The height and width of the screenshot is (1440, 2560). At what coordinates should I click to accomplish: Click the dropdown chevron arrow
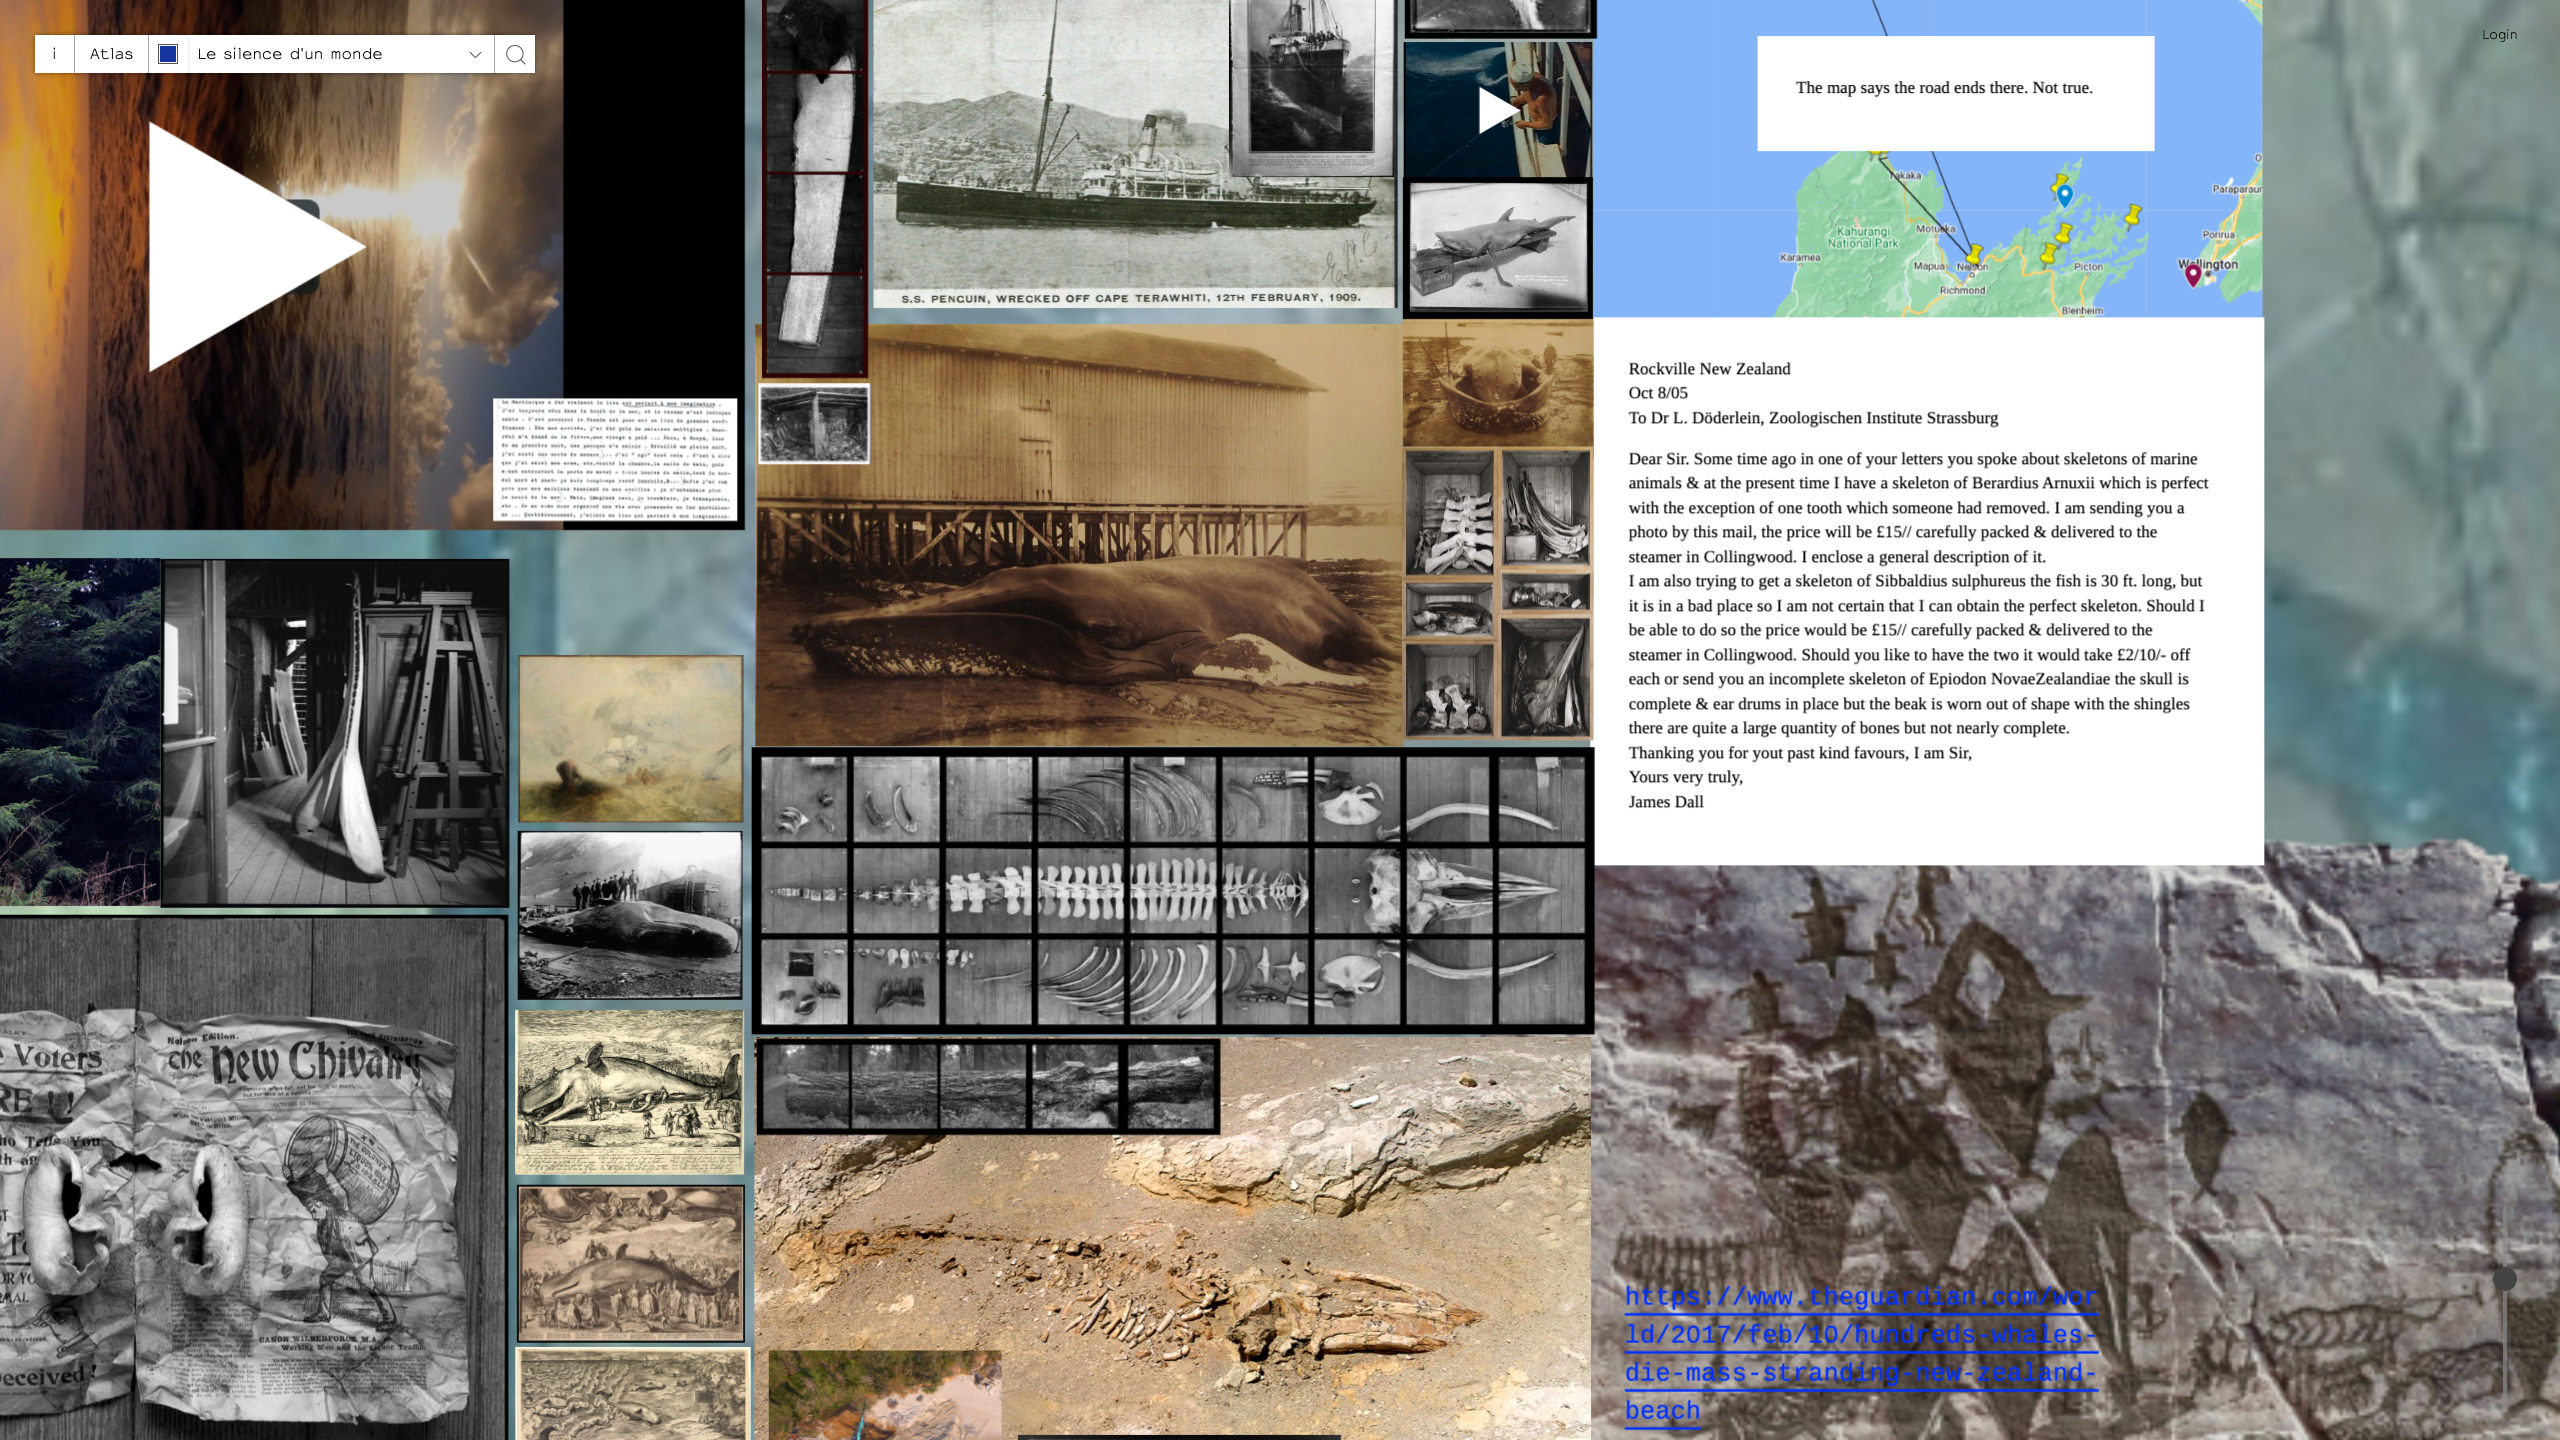click(475, 55)
